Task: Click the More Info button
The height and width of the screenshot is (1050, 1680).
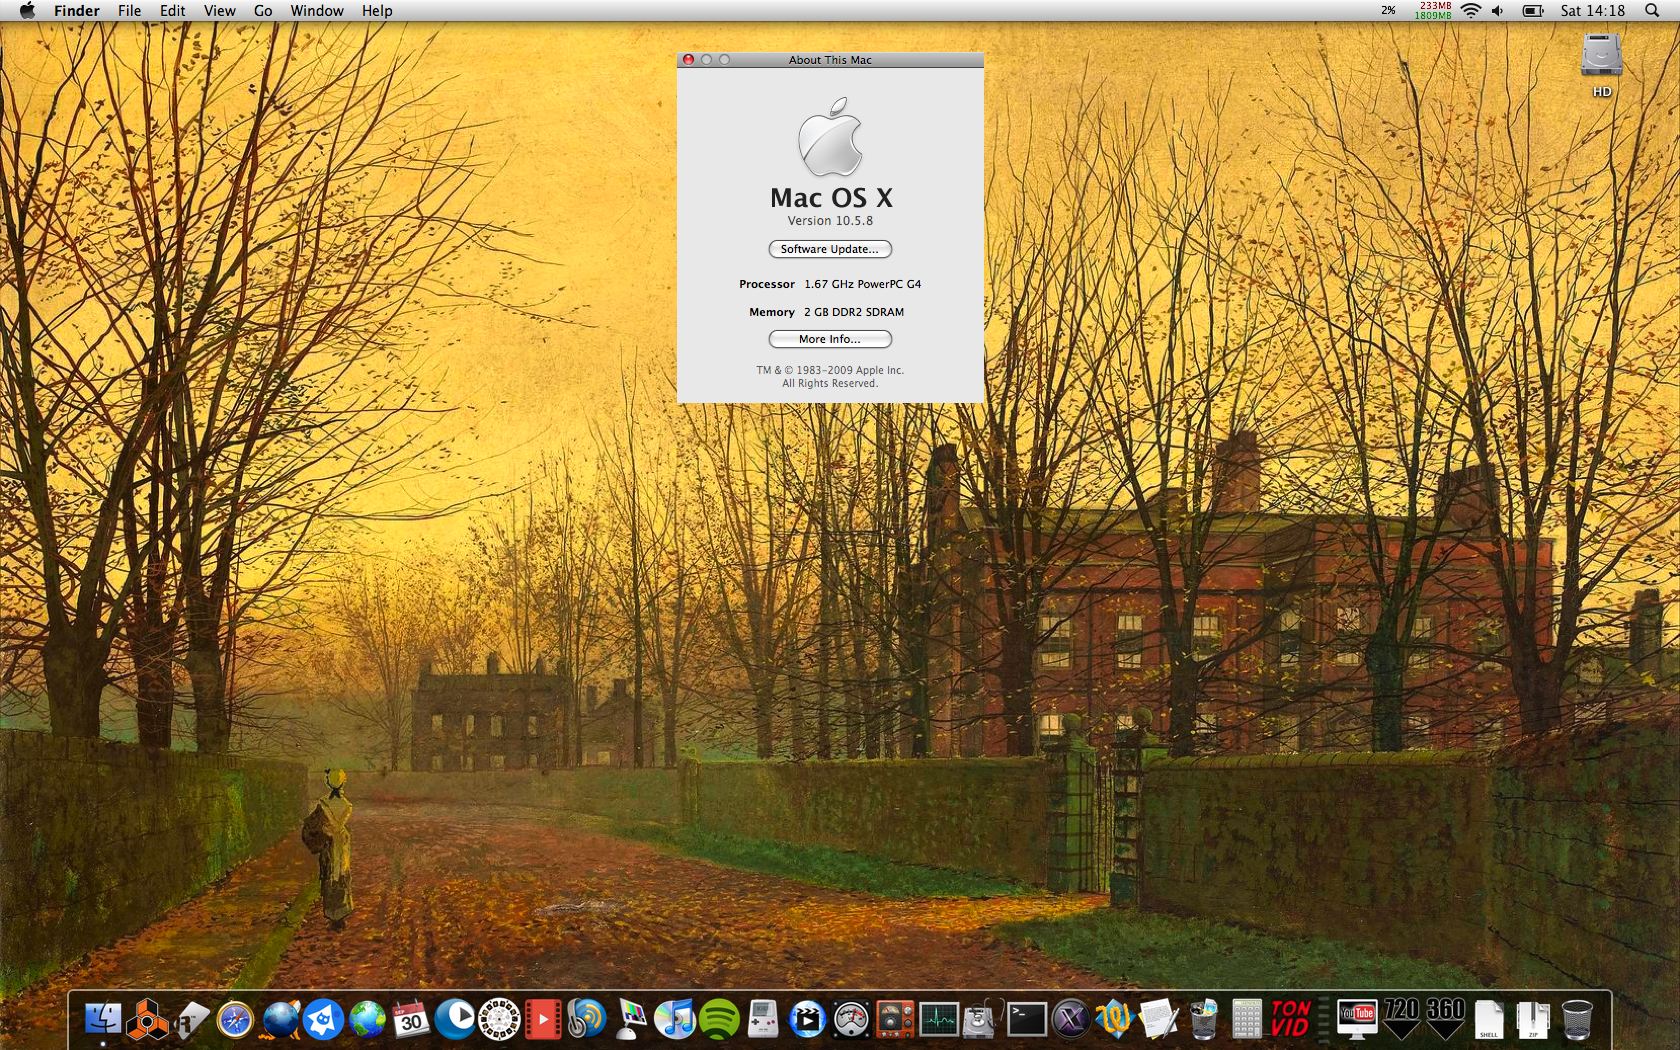Action: (x=830, y=339)
